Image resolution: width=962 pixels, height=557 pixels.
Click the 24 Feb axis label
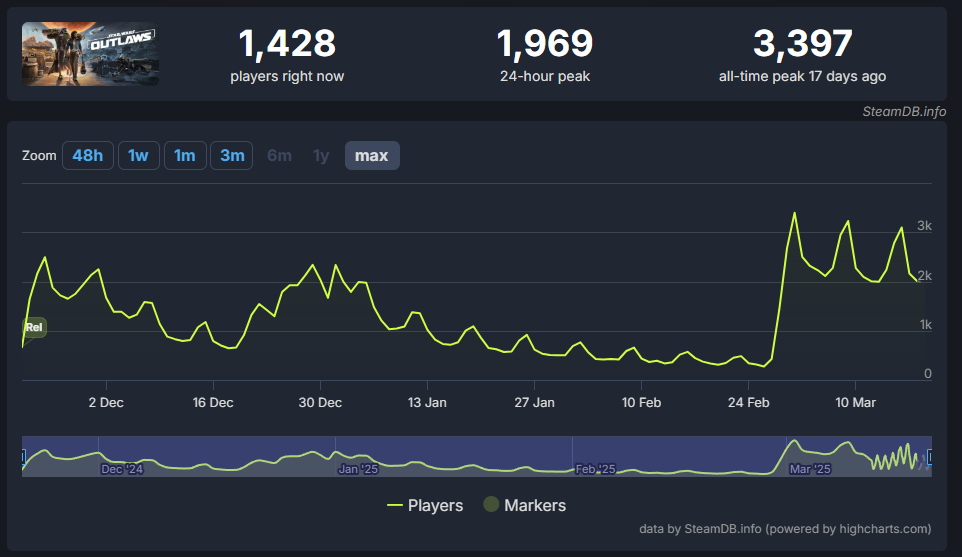pyautogui.click(x=748, y=403)
